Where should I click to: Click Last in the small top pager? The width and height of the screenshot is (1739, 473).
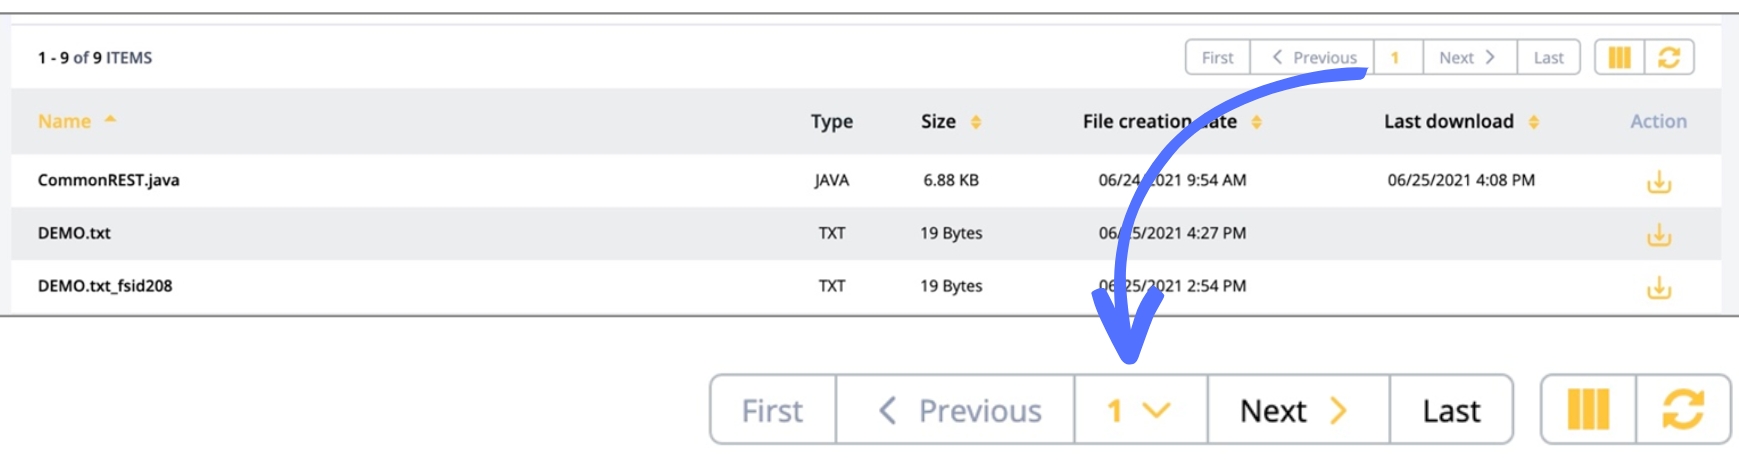point(1548,58)
